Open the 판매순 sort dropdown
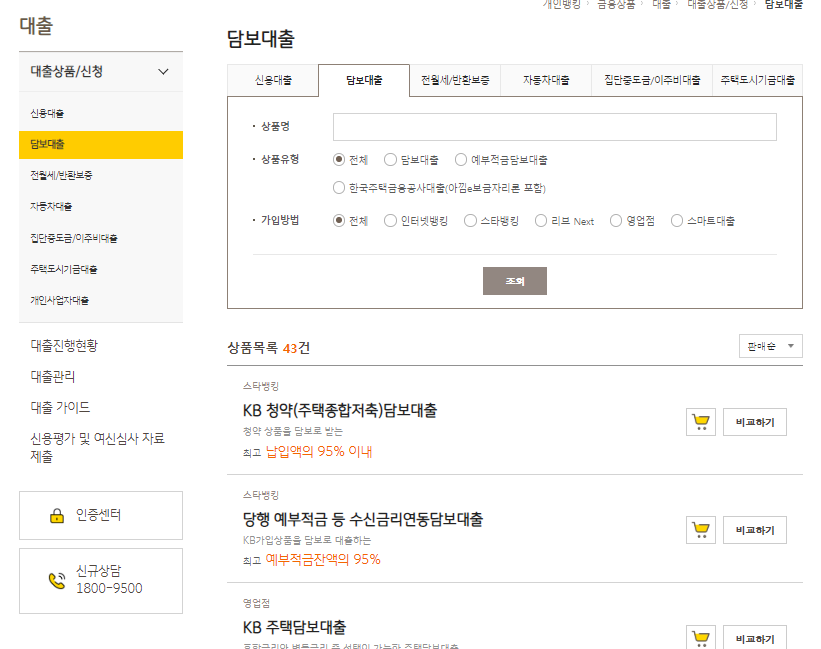This screenshot has width=821, height=649. 769,344
